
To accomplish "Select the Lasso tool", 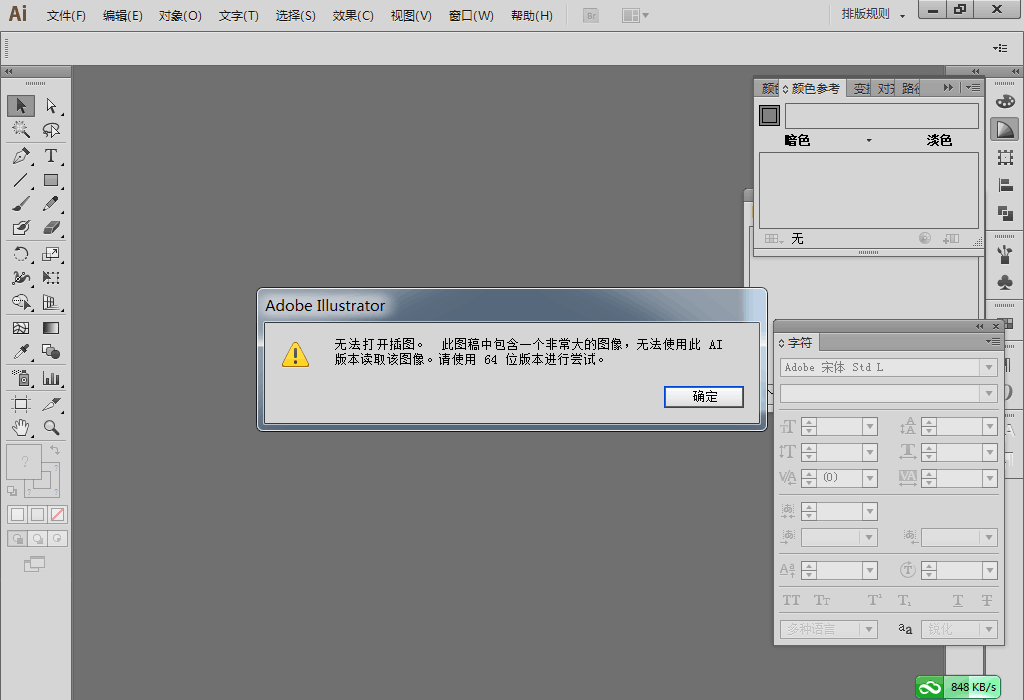I will click(x=51, y=129).
